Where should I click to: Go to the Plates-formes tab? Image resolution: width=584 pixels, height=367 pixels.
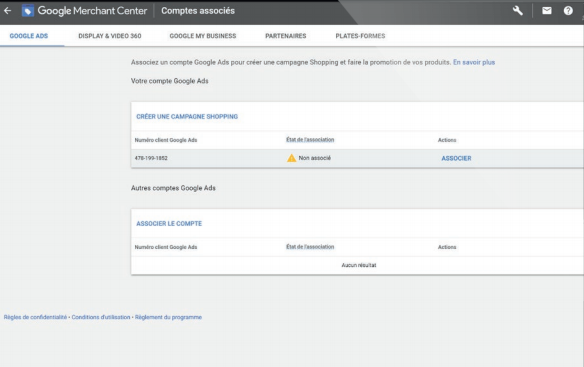pyautogui.click(x=360, y=36)
